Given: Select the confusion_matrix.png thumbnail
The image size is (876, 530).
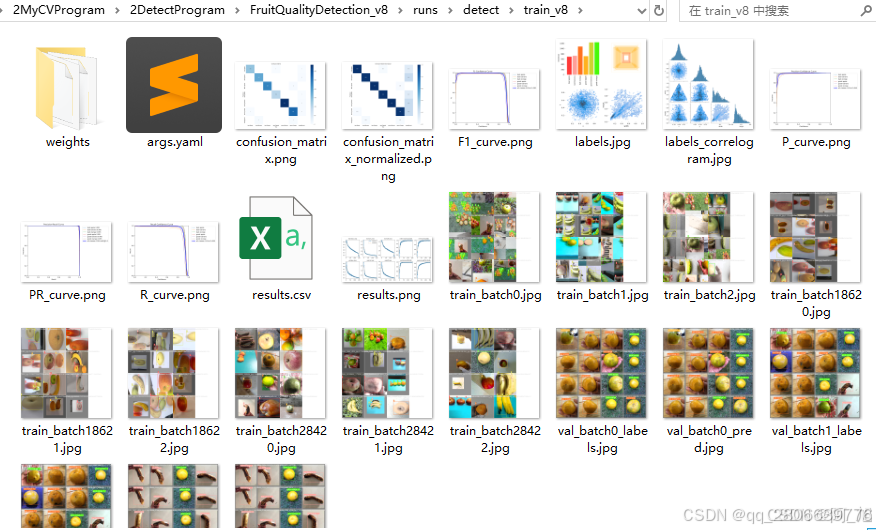Looking at the screenshot, I should click(x=280, y=96).
